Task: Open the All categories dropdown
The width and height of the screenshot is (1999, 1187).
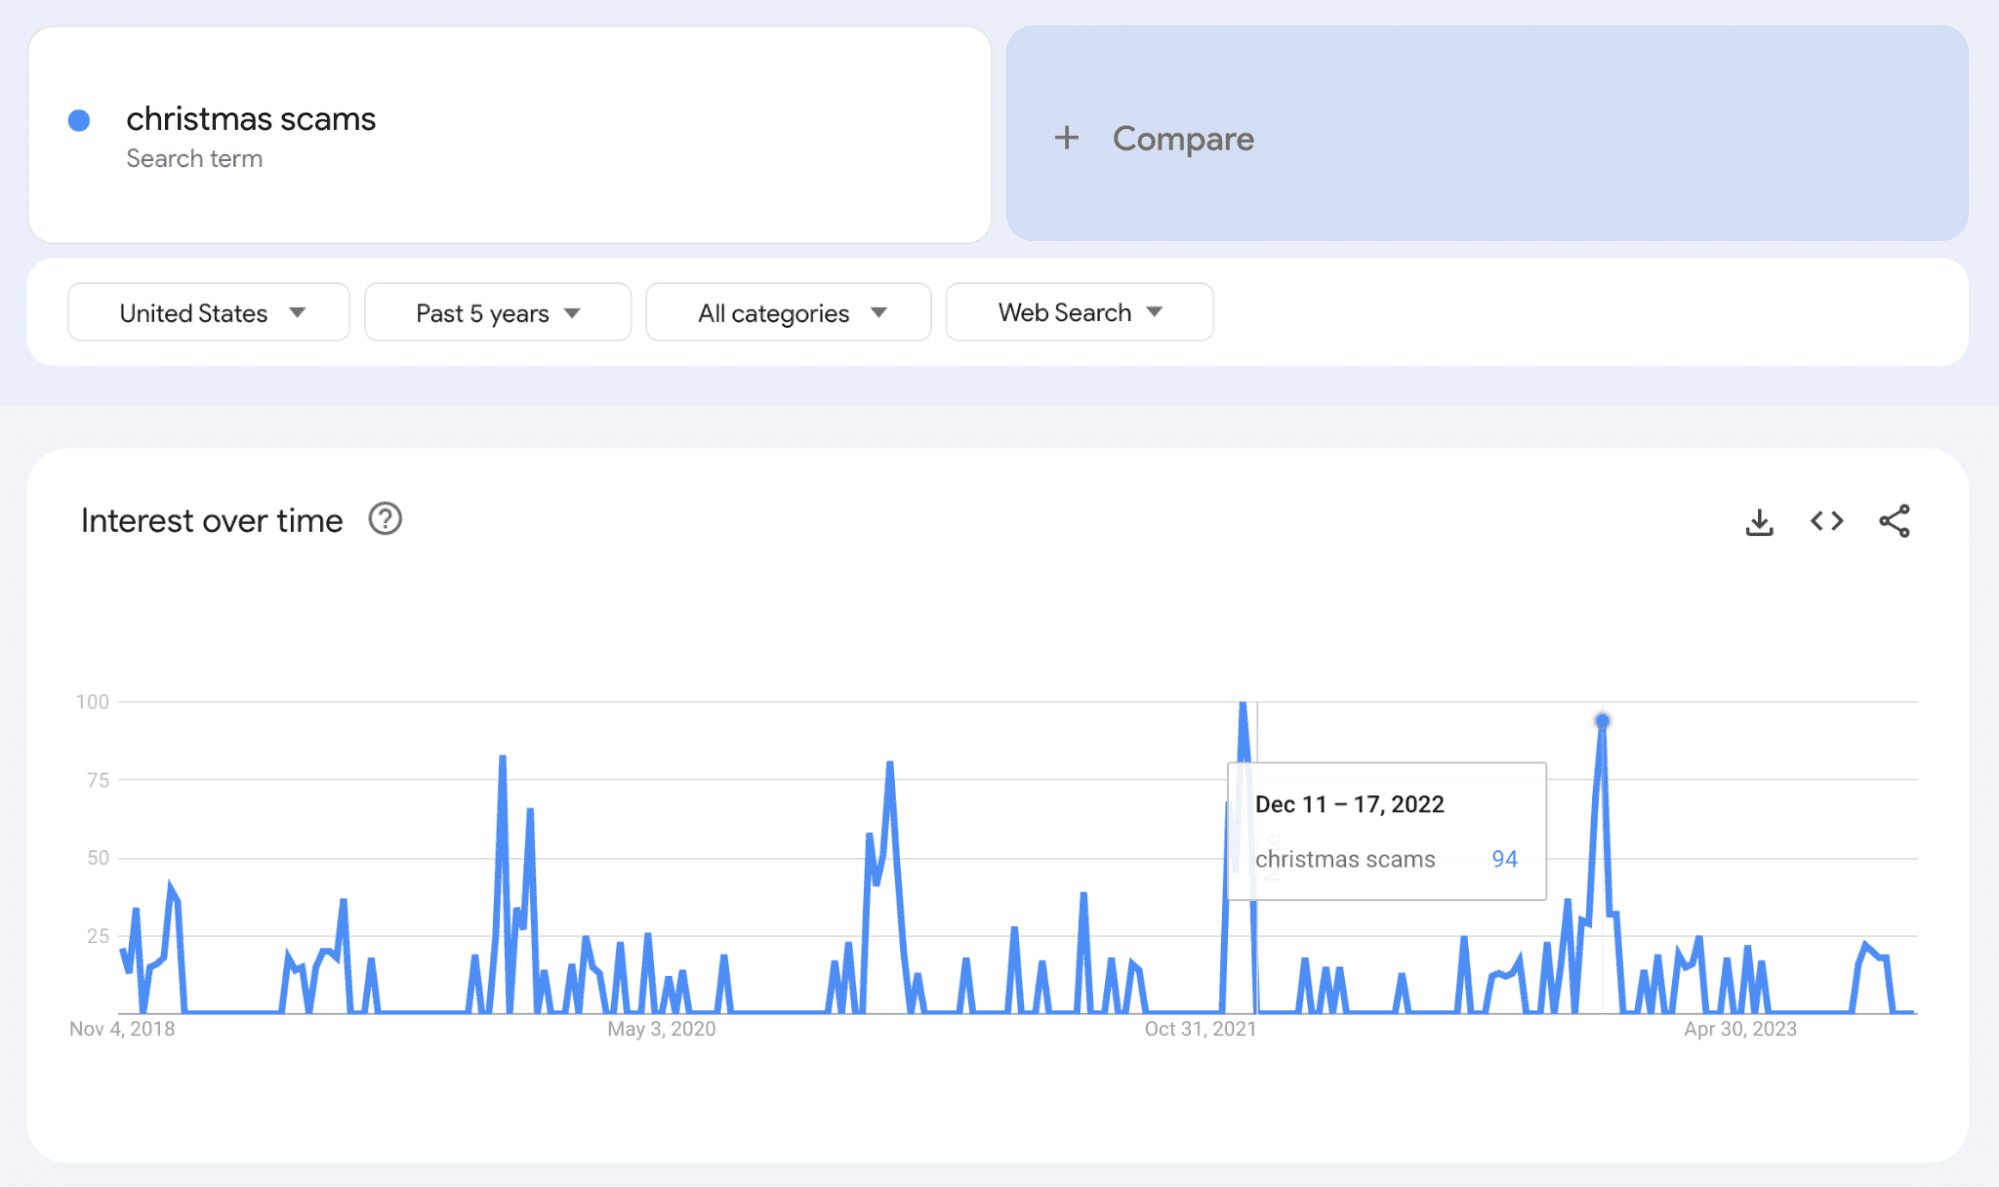Action: pyautogui.click(x=788, y=311)
